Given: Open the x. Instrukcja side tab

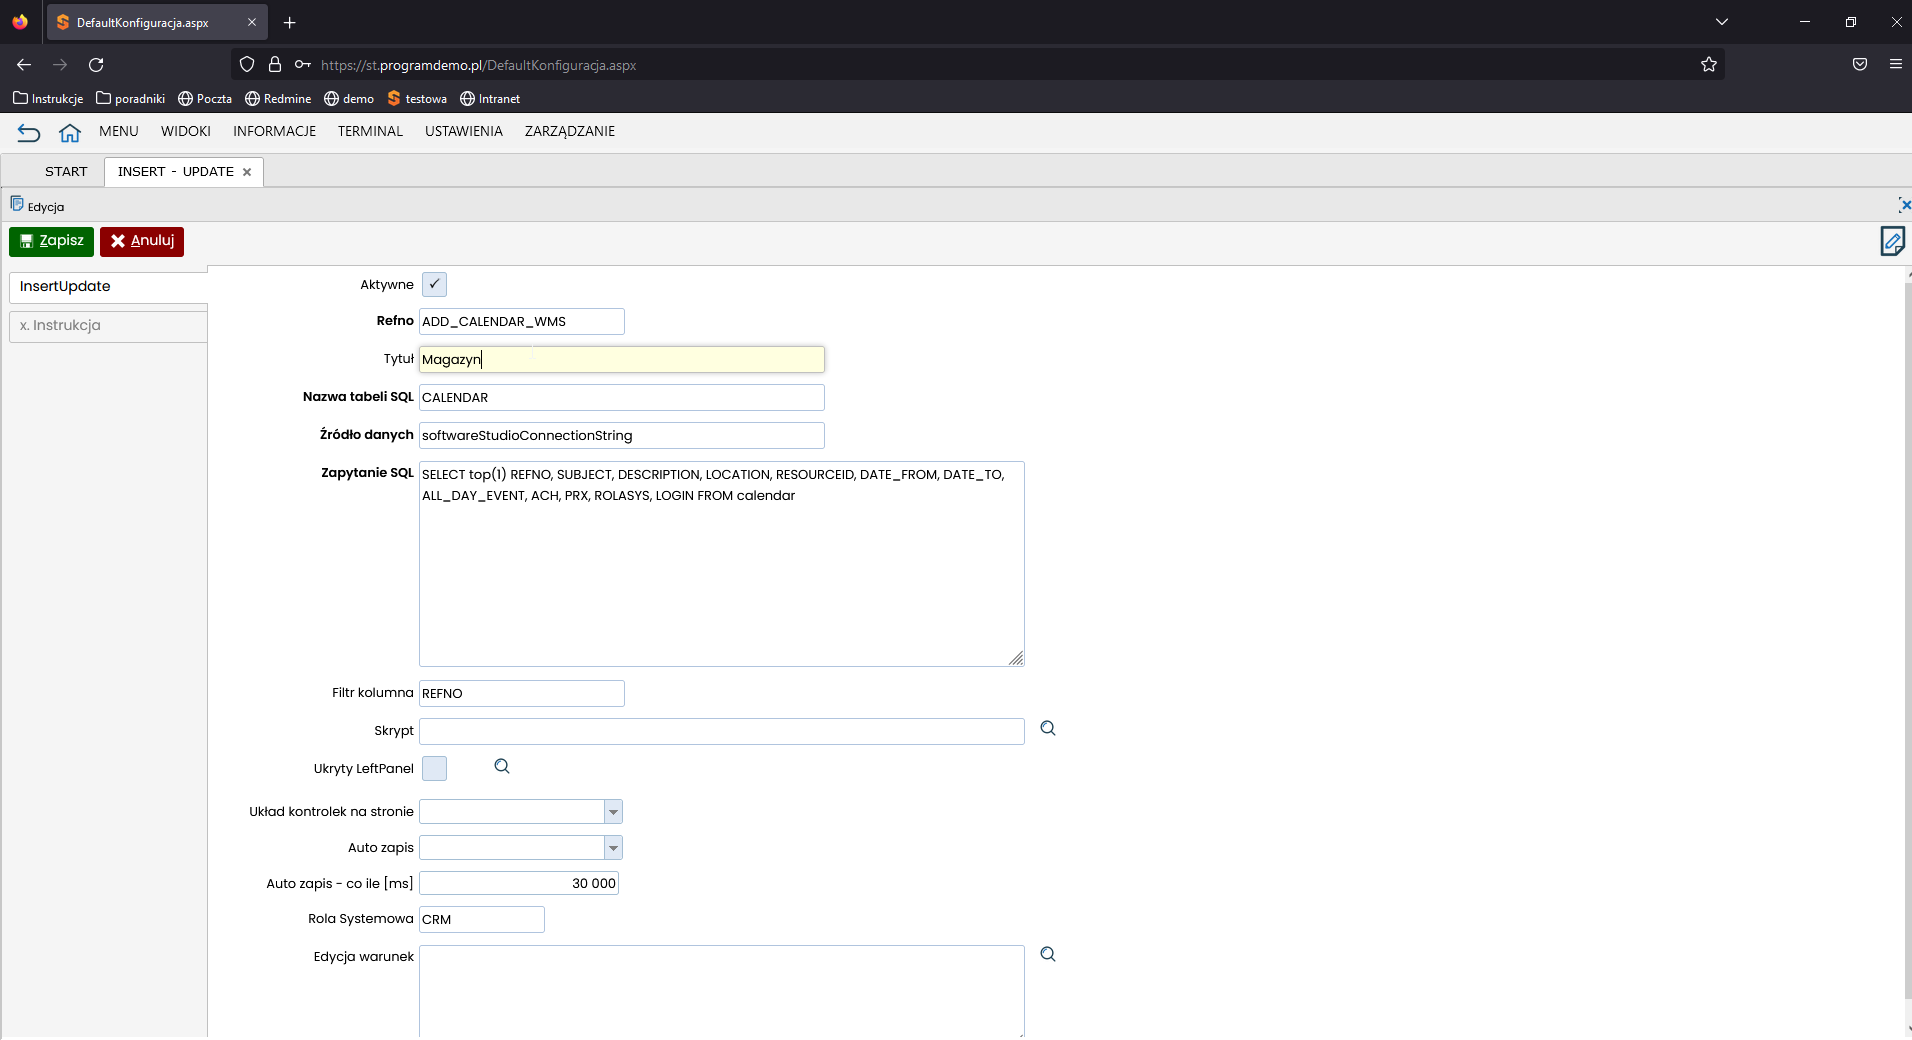Looking at the screenshot, I should [108, 326].
